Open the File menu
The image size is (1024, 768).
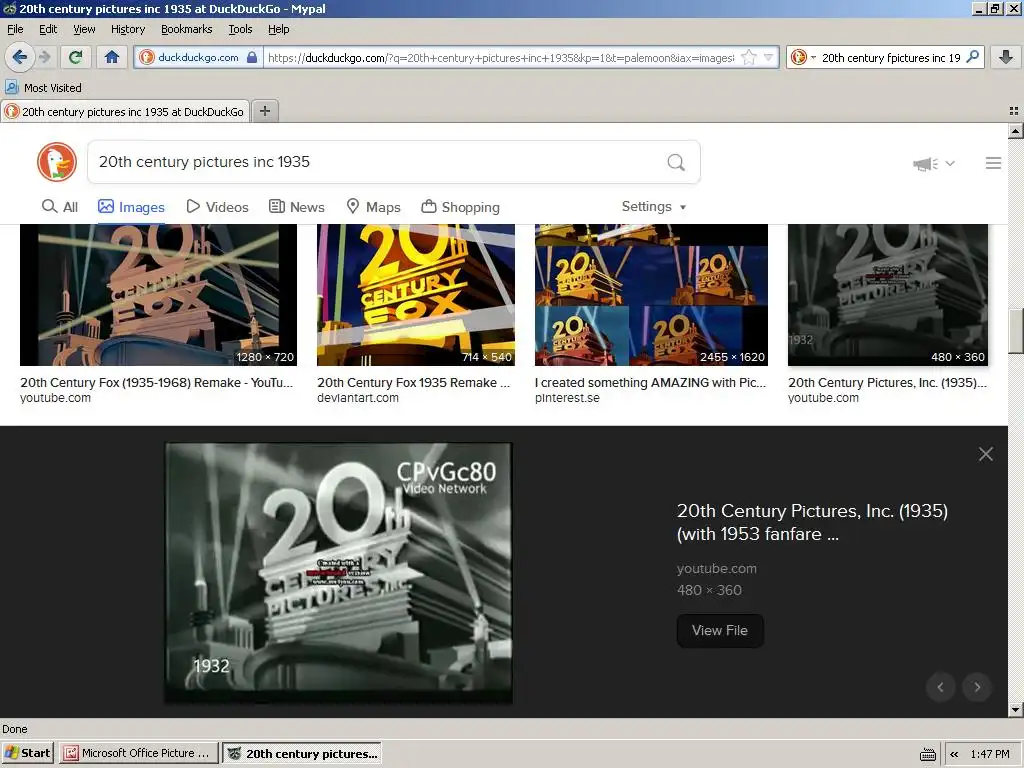(15, 29)
